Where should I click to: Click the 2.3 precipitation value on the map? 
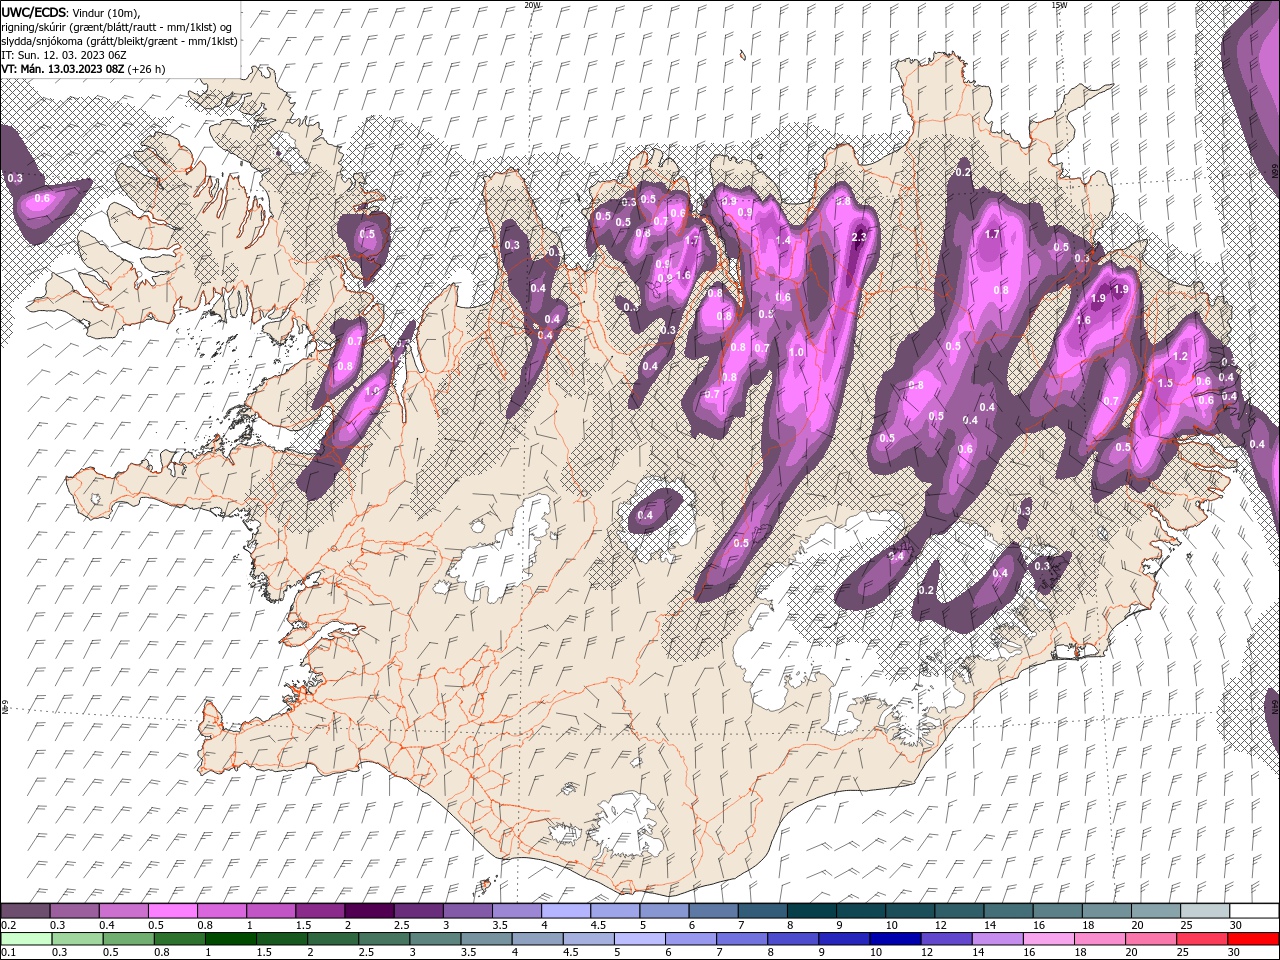(x=858, y=237)
